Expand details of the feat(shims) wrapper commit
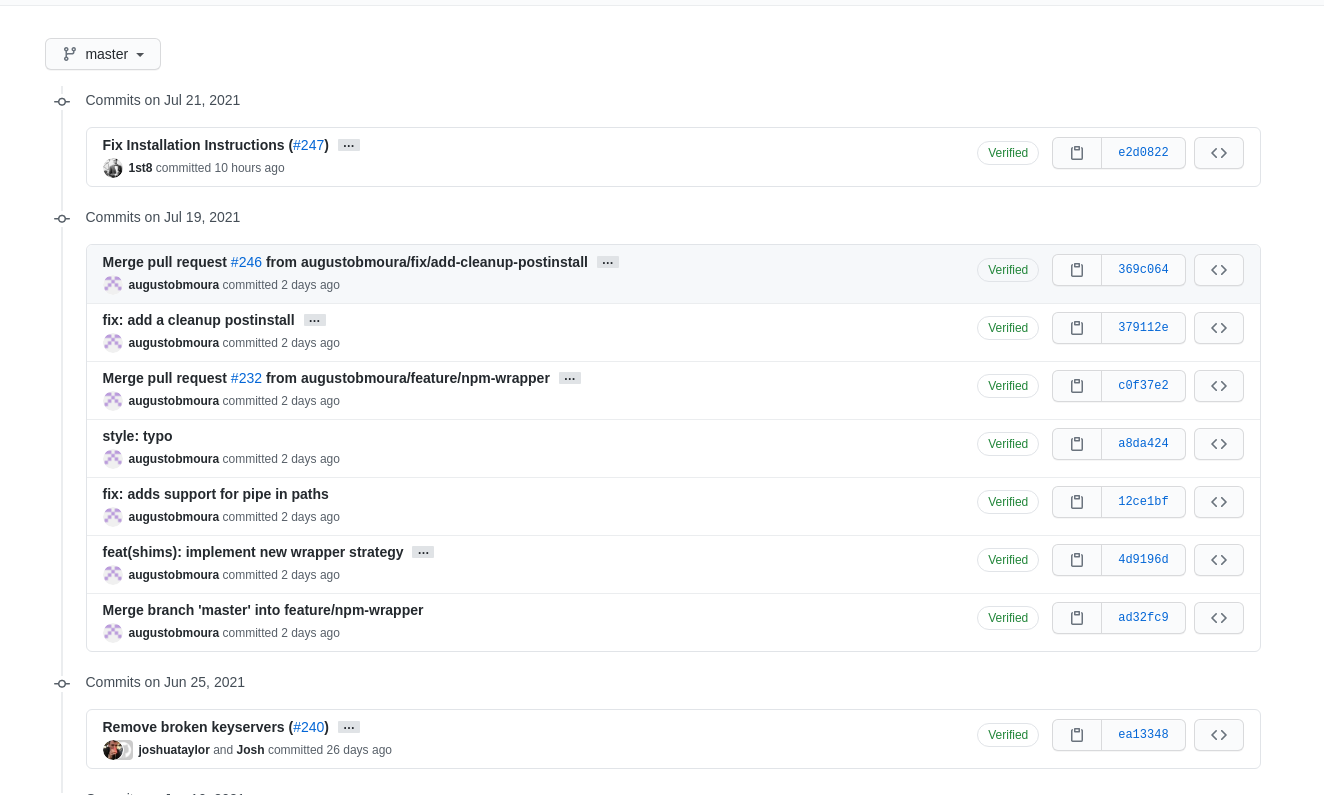The width and height of the screenshot is (1324, 795). click(x=422, y=551)
